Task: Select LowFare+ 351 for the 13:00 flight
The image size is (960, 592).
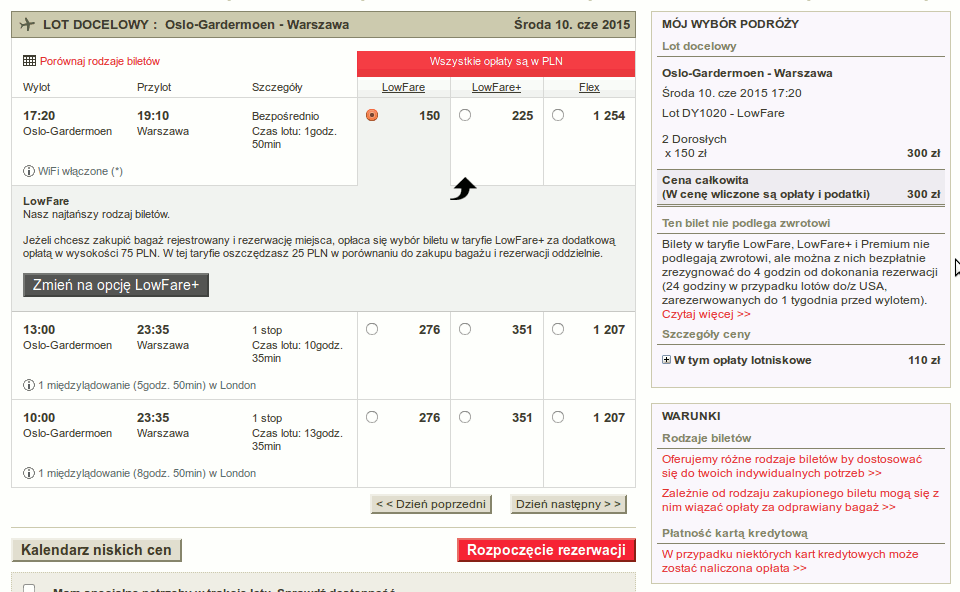Action: pyautogui.click(x=465, y=329)
